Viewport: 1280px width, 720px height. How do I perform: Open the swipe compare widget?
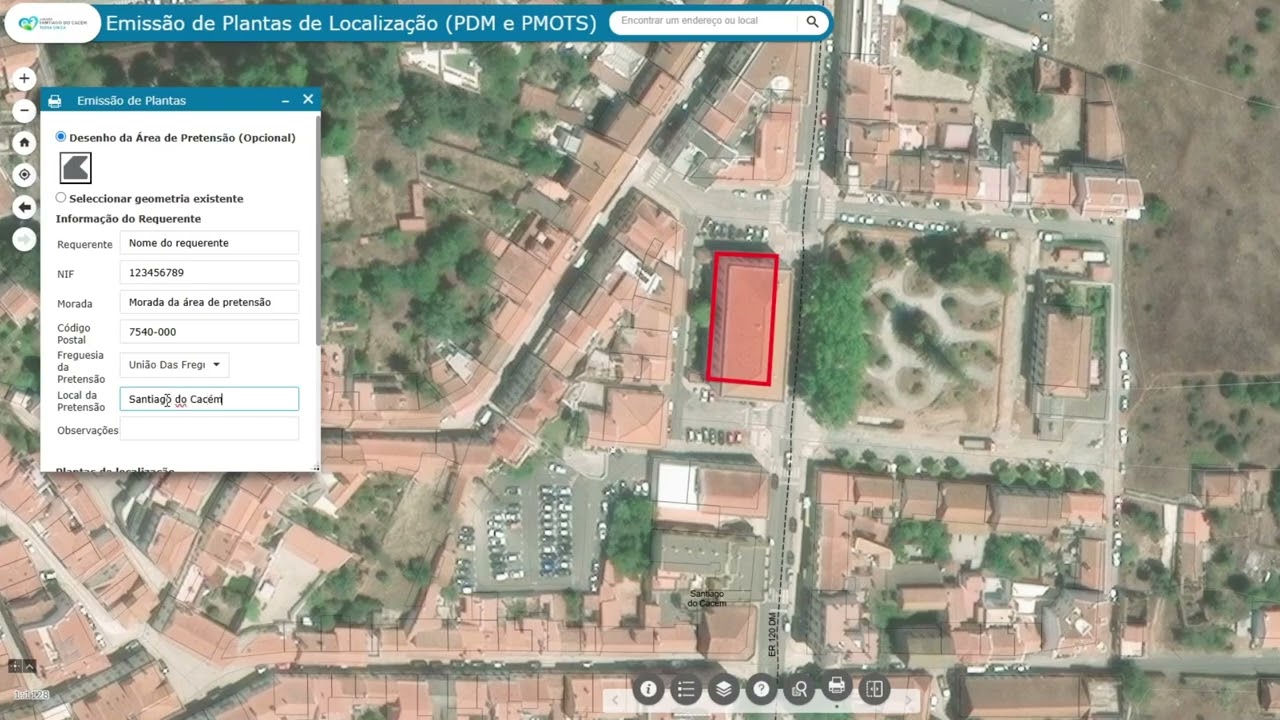tap(874, 689)
